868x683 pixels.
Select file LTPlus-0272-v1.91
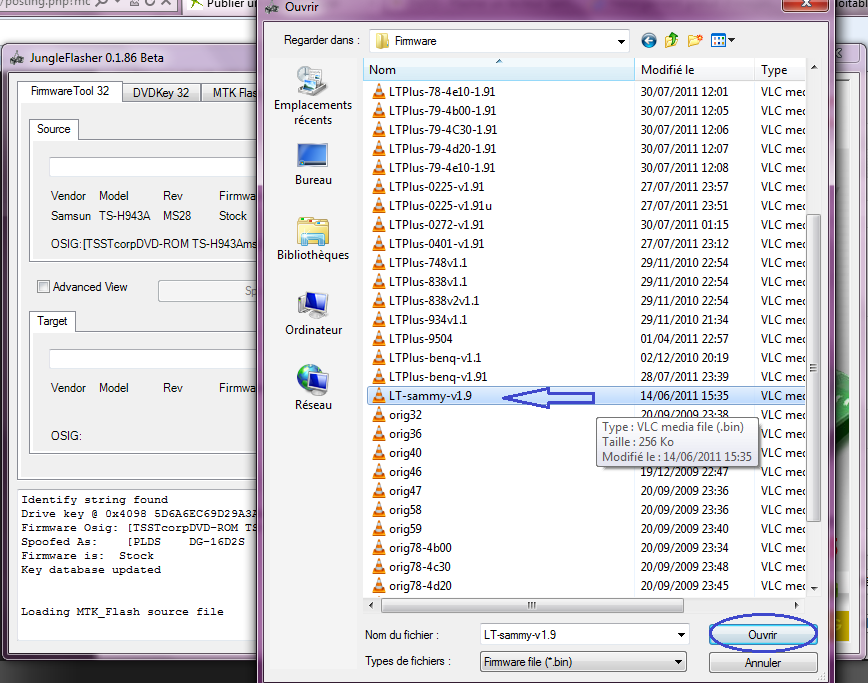pyautogui.click(x=436, y=225)
